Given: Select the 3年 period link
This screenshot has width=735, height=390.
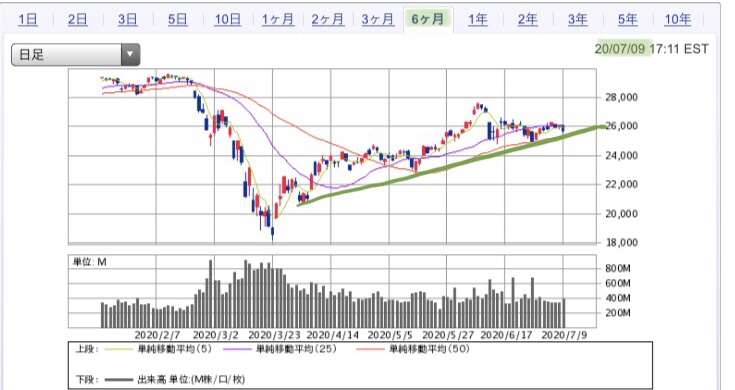Looking at the screenshot, I should click(x=578, y=19).
